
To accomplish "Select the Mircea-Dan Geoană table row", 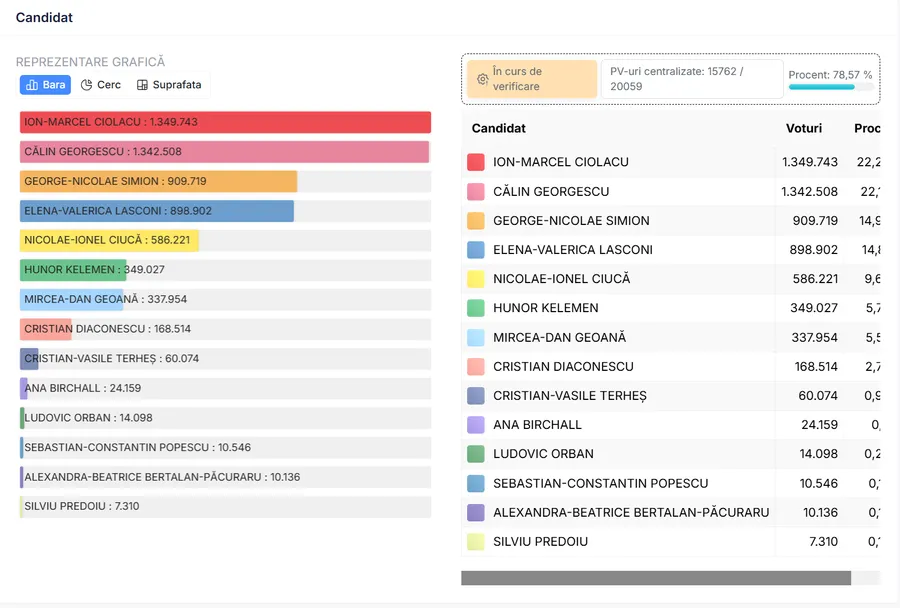I will pos(620,337).
